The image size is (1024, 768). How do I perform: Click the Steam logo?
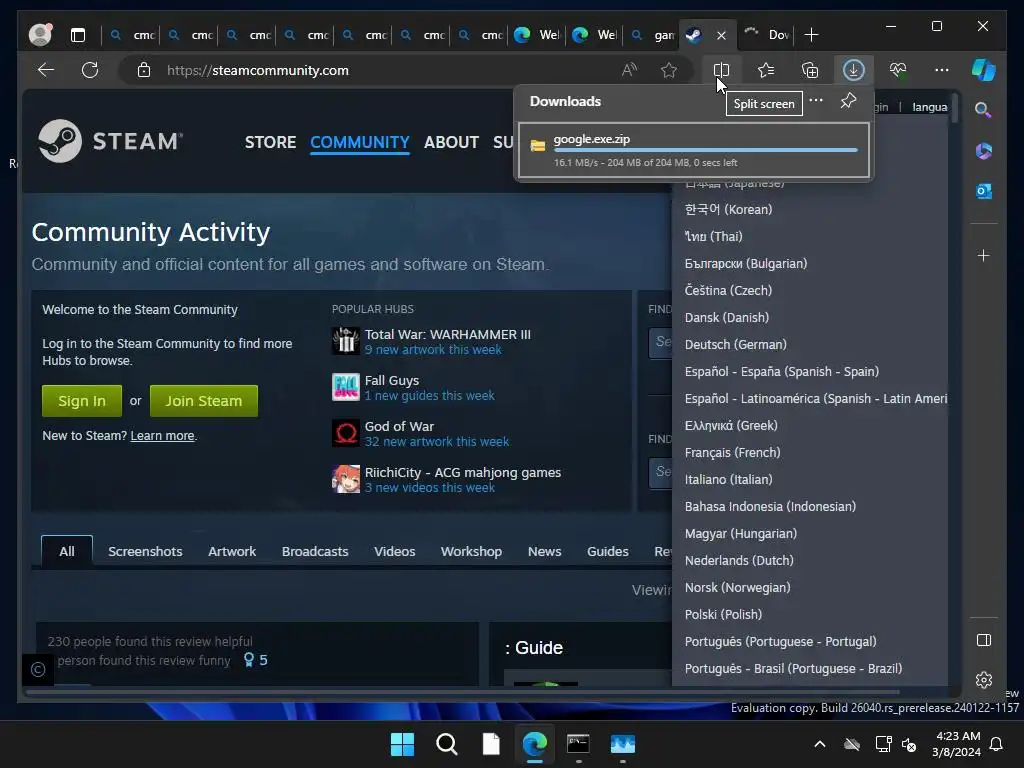110,141
